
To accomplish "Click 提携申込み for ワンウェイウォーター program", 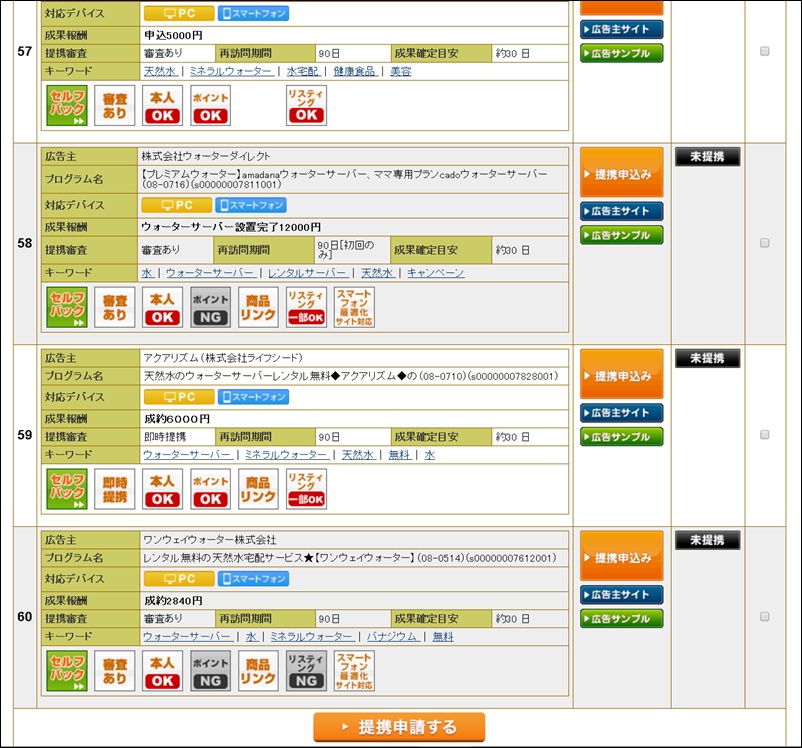I will coord(621,556).
